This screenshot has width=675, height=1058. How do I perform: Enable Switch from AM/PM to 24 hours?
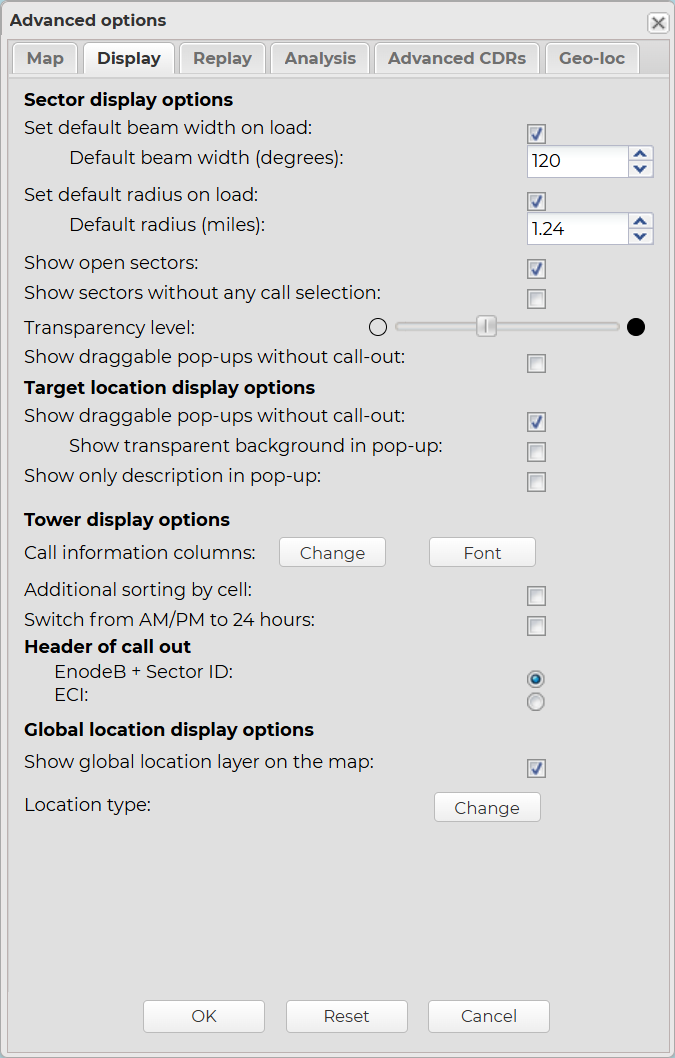click(x=537, y=626)
